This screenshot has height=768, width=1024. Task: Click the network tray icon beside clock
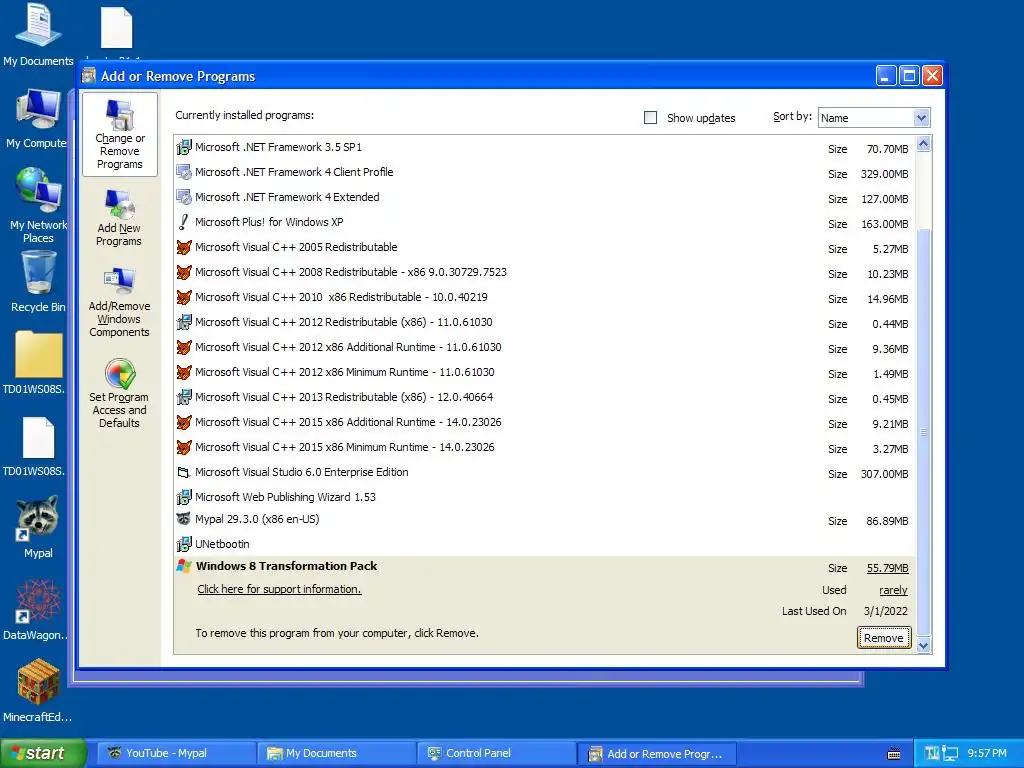coord(950,754)
